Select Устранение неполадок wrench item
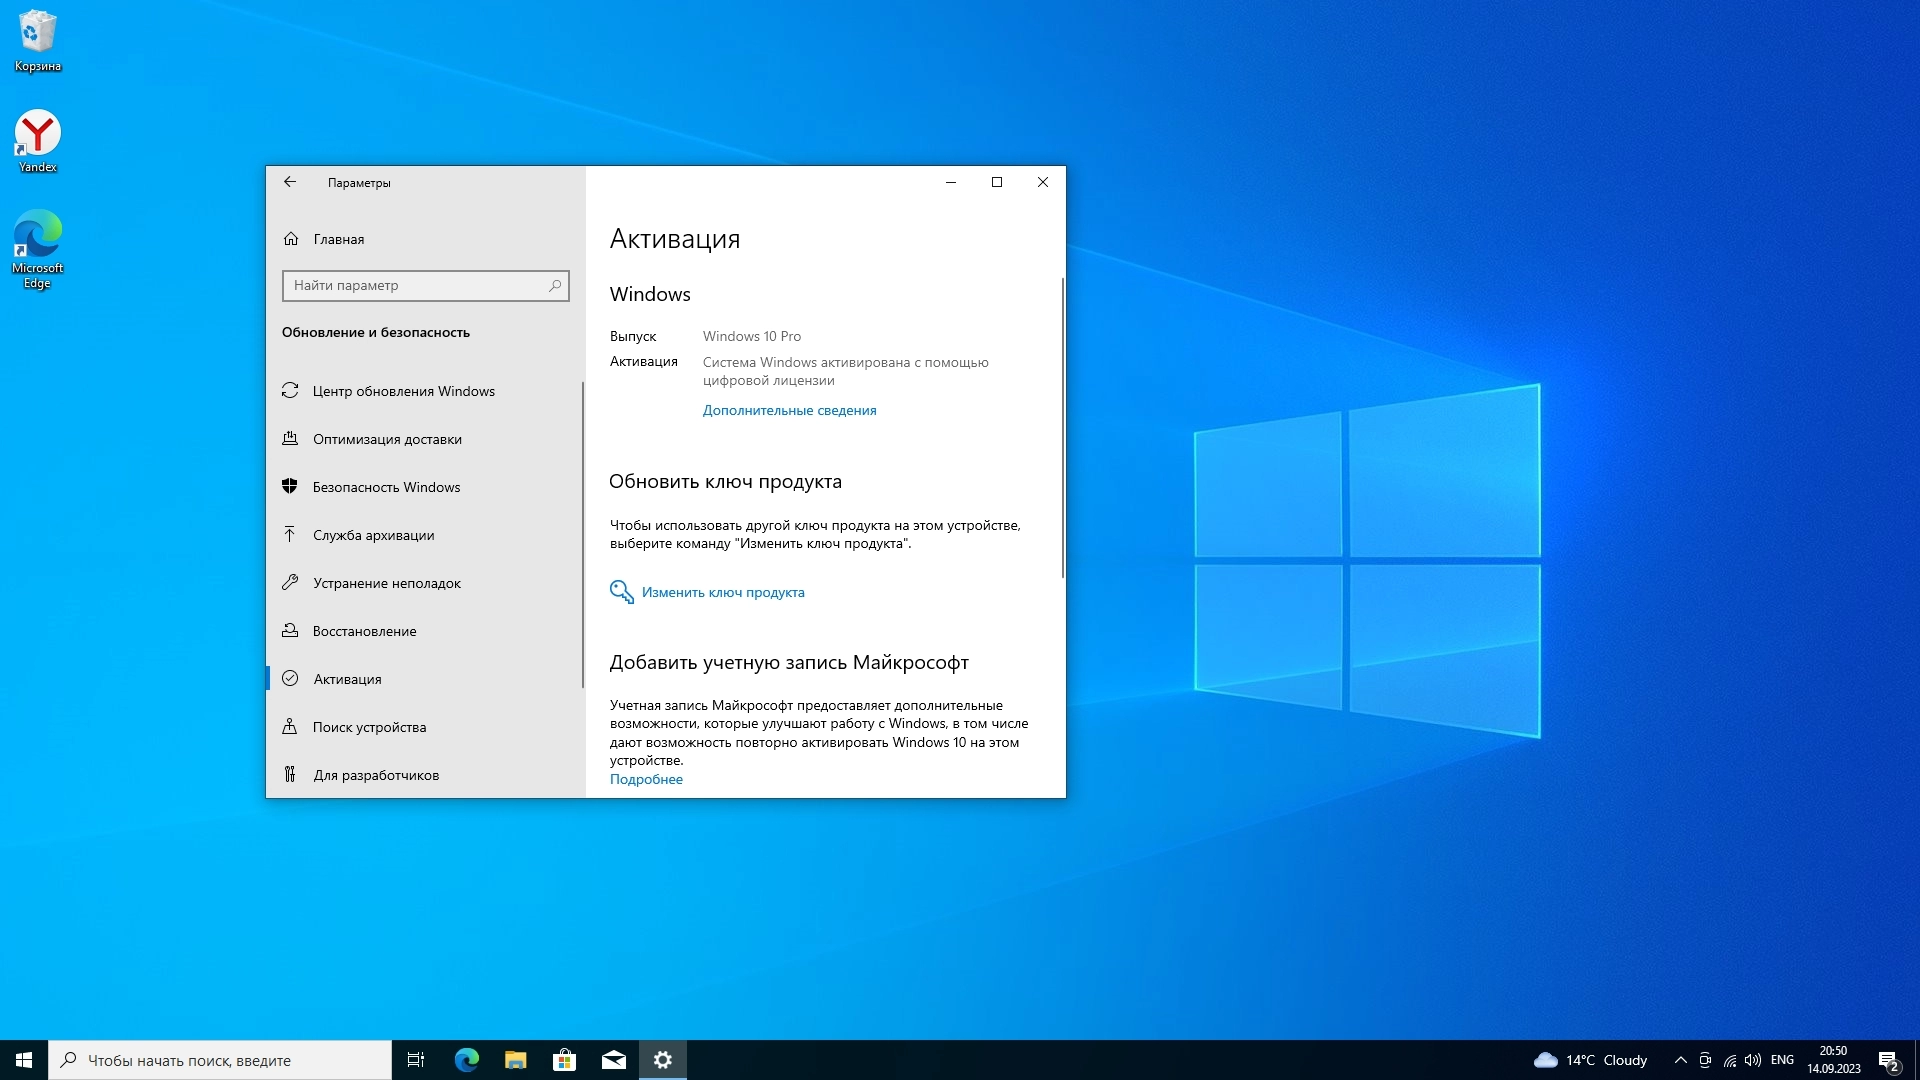 pos(386,583)
